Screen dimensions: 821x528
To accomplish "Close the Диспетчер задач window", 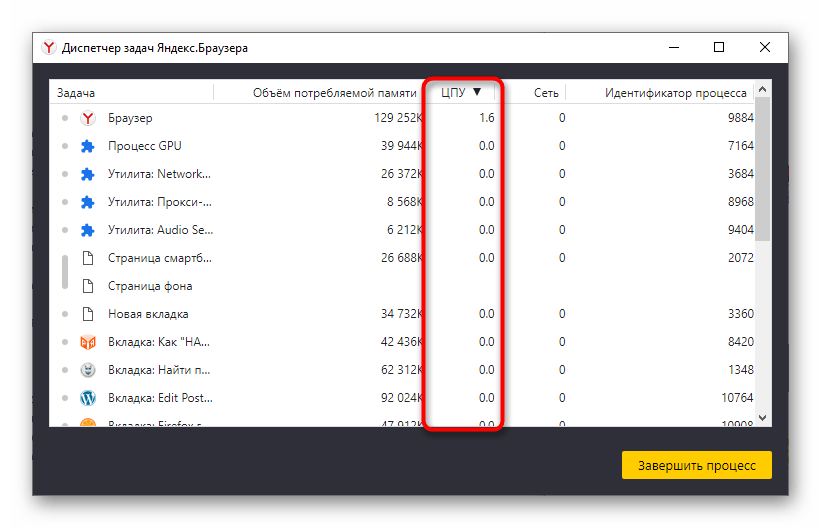I will coord(764,48).
